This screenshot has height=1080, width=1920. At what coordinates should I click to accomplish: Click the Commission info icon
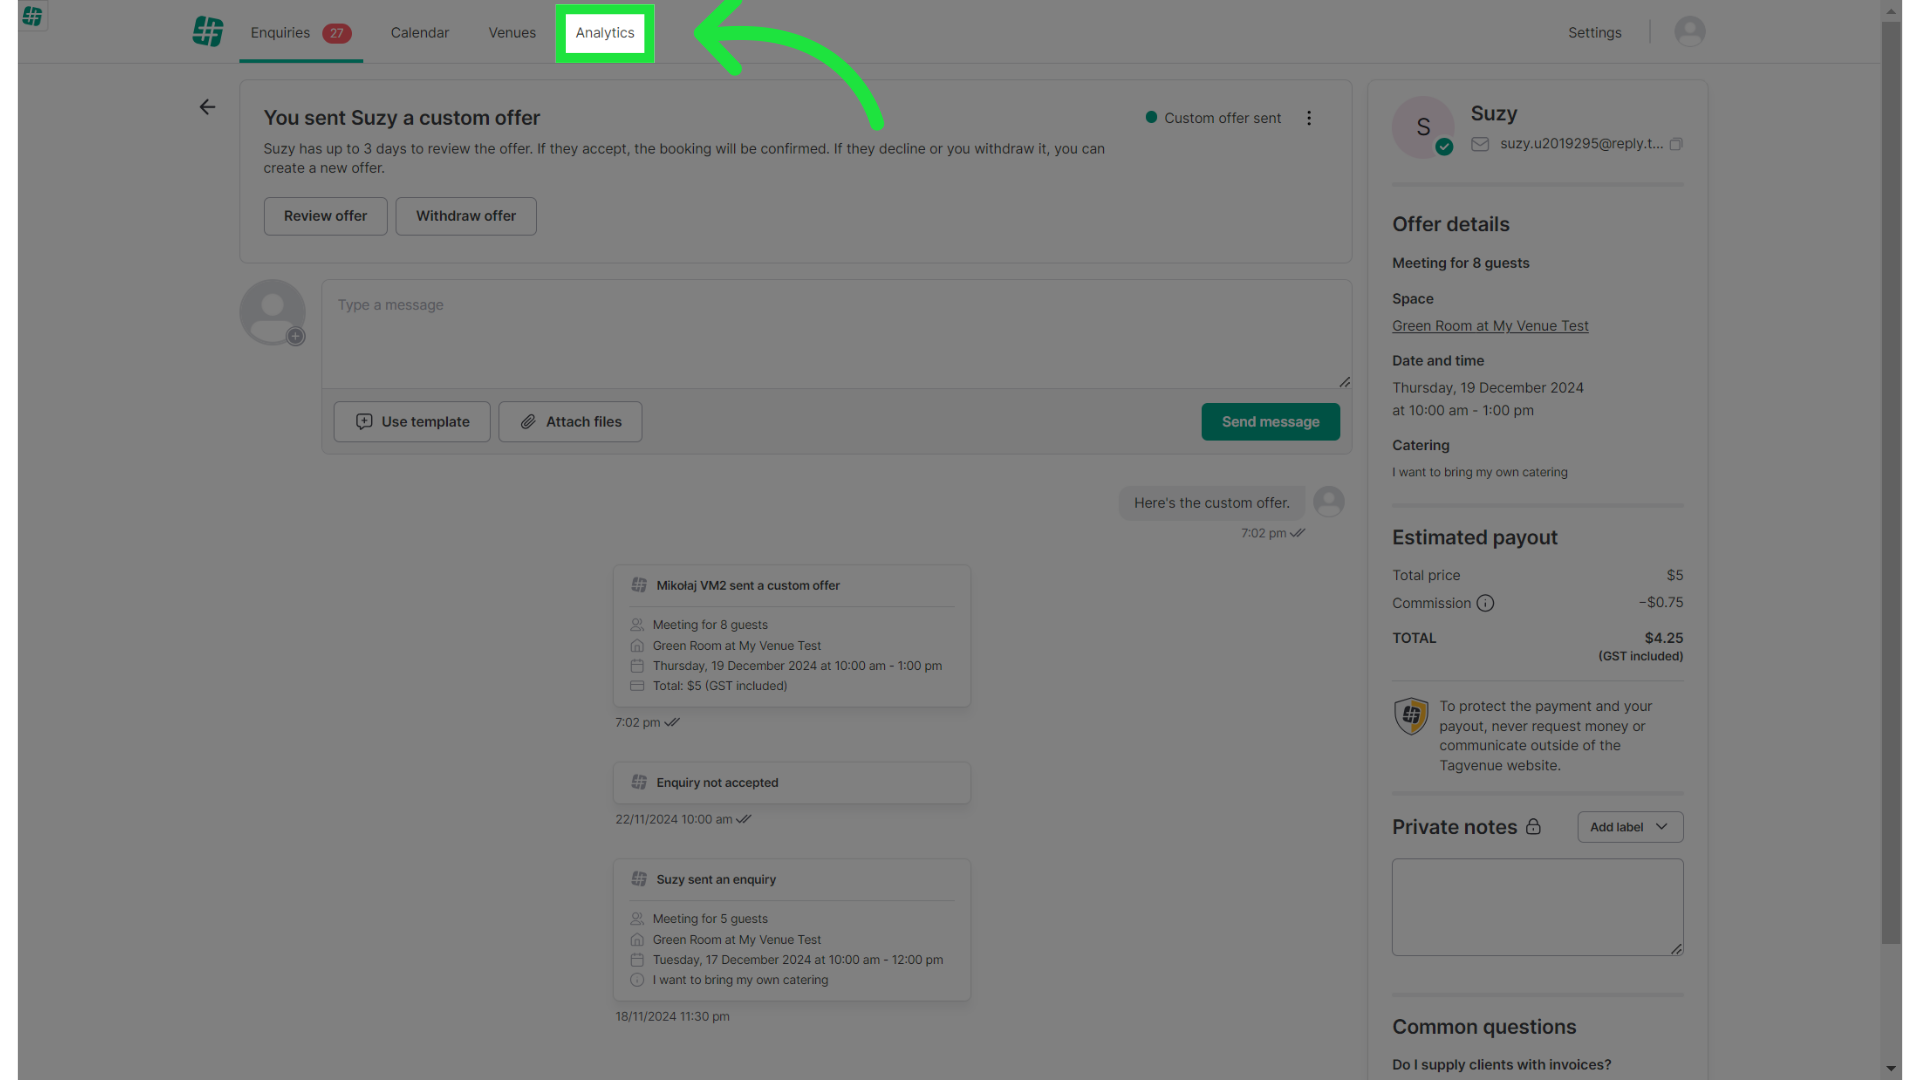1485,603
